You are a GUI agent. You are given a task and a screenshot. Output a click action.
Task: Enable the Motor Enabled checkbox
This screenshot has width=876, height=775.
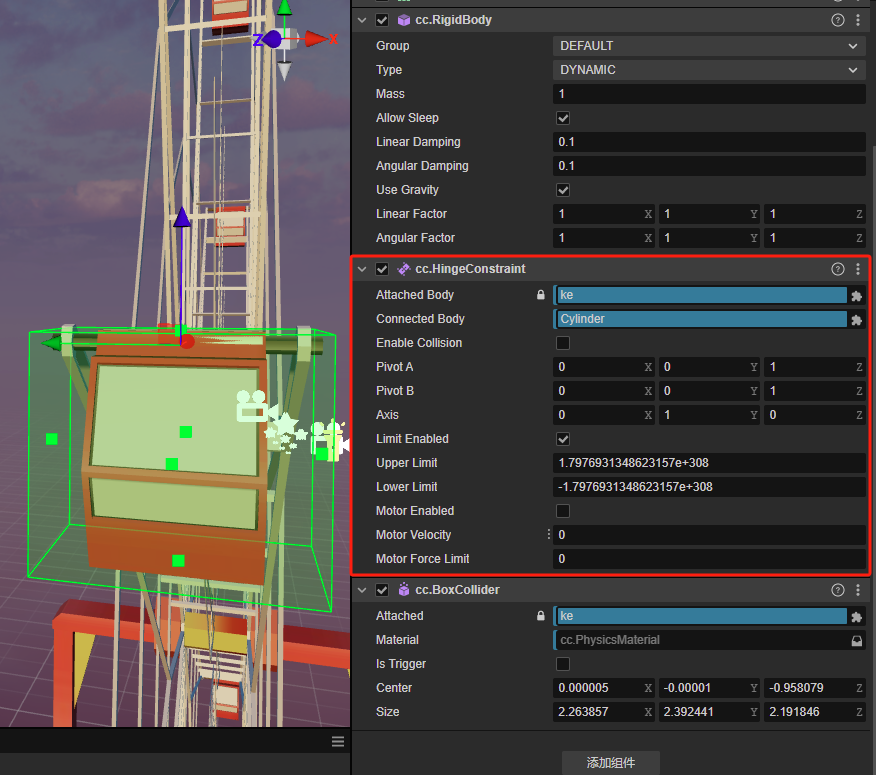(x=563, y=511)
